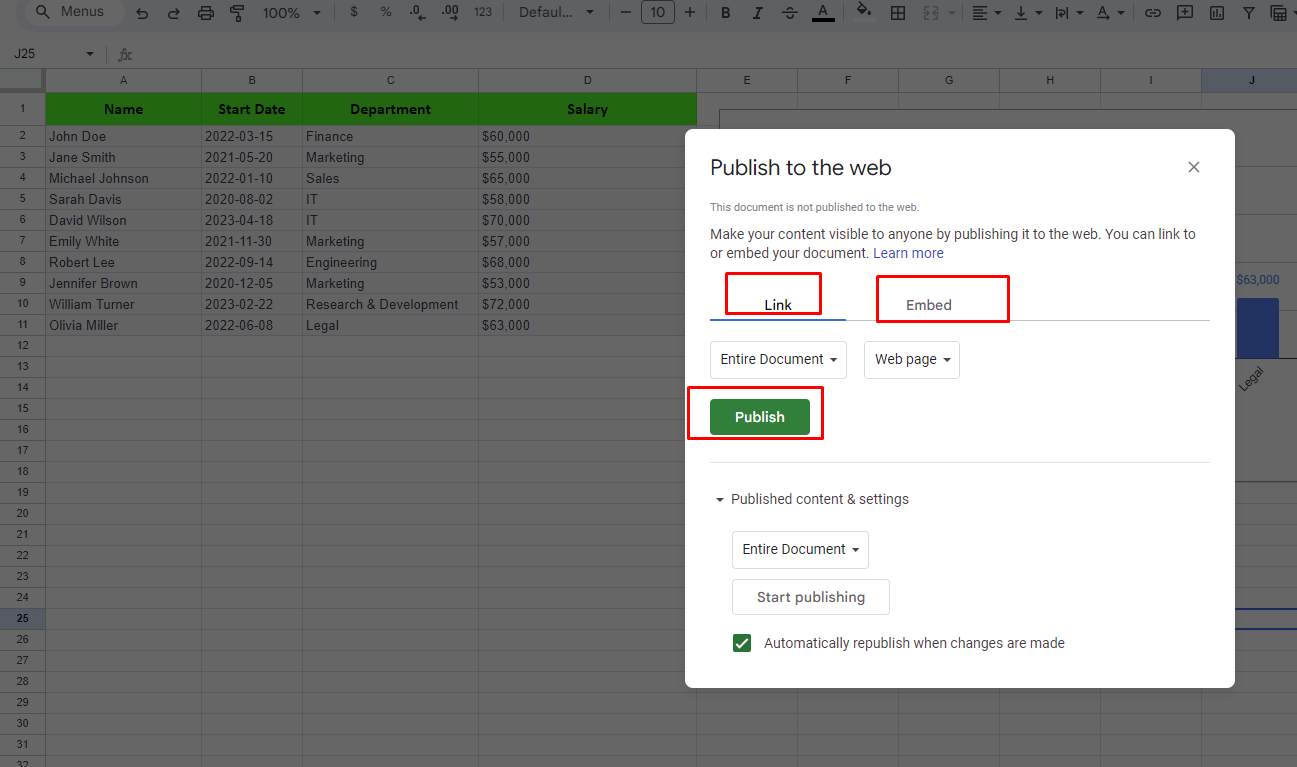Click the cell containing John Doe
Image resolution: width=1297 pixels, height=767 pixels.
124,136
